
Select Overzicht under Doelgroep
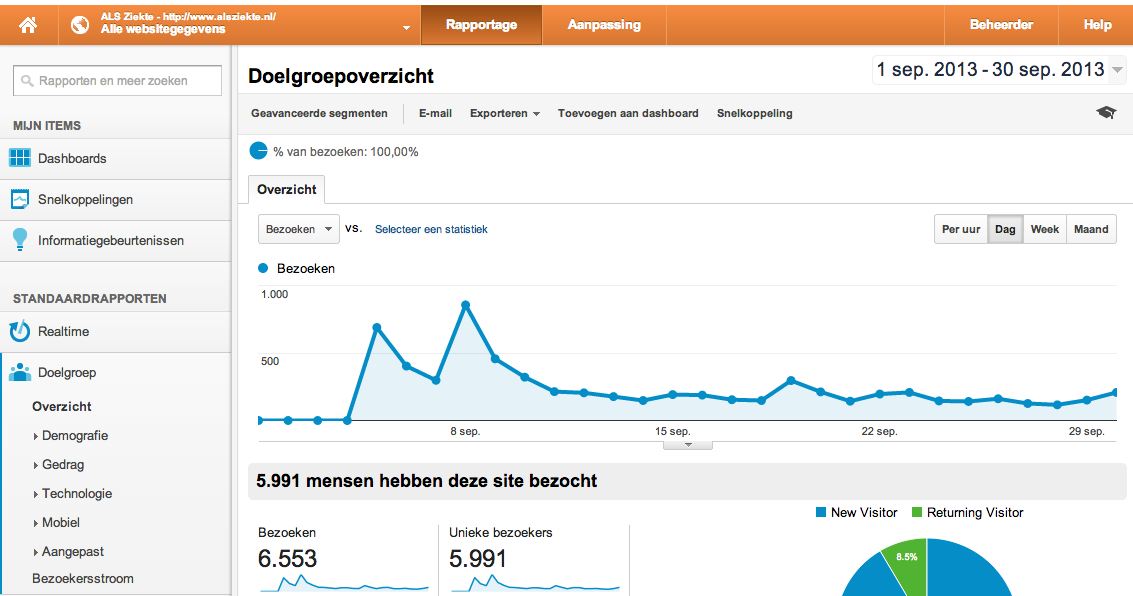click(x=61, y=407)
